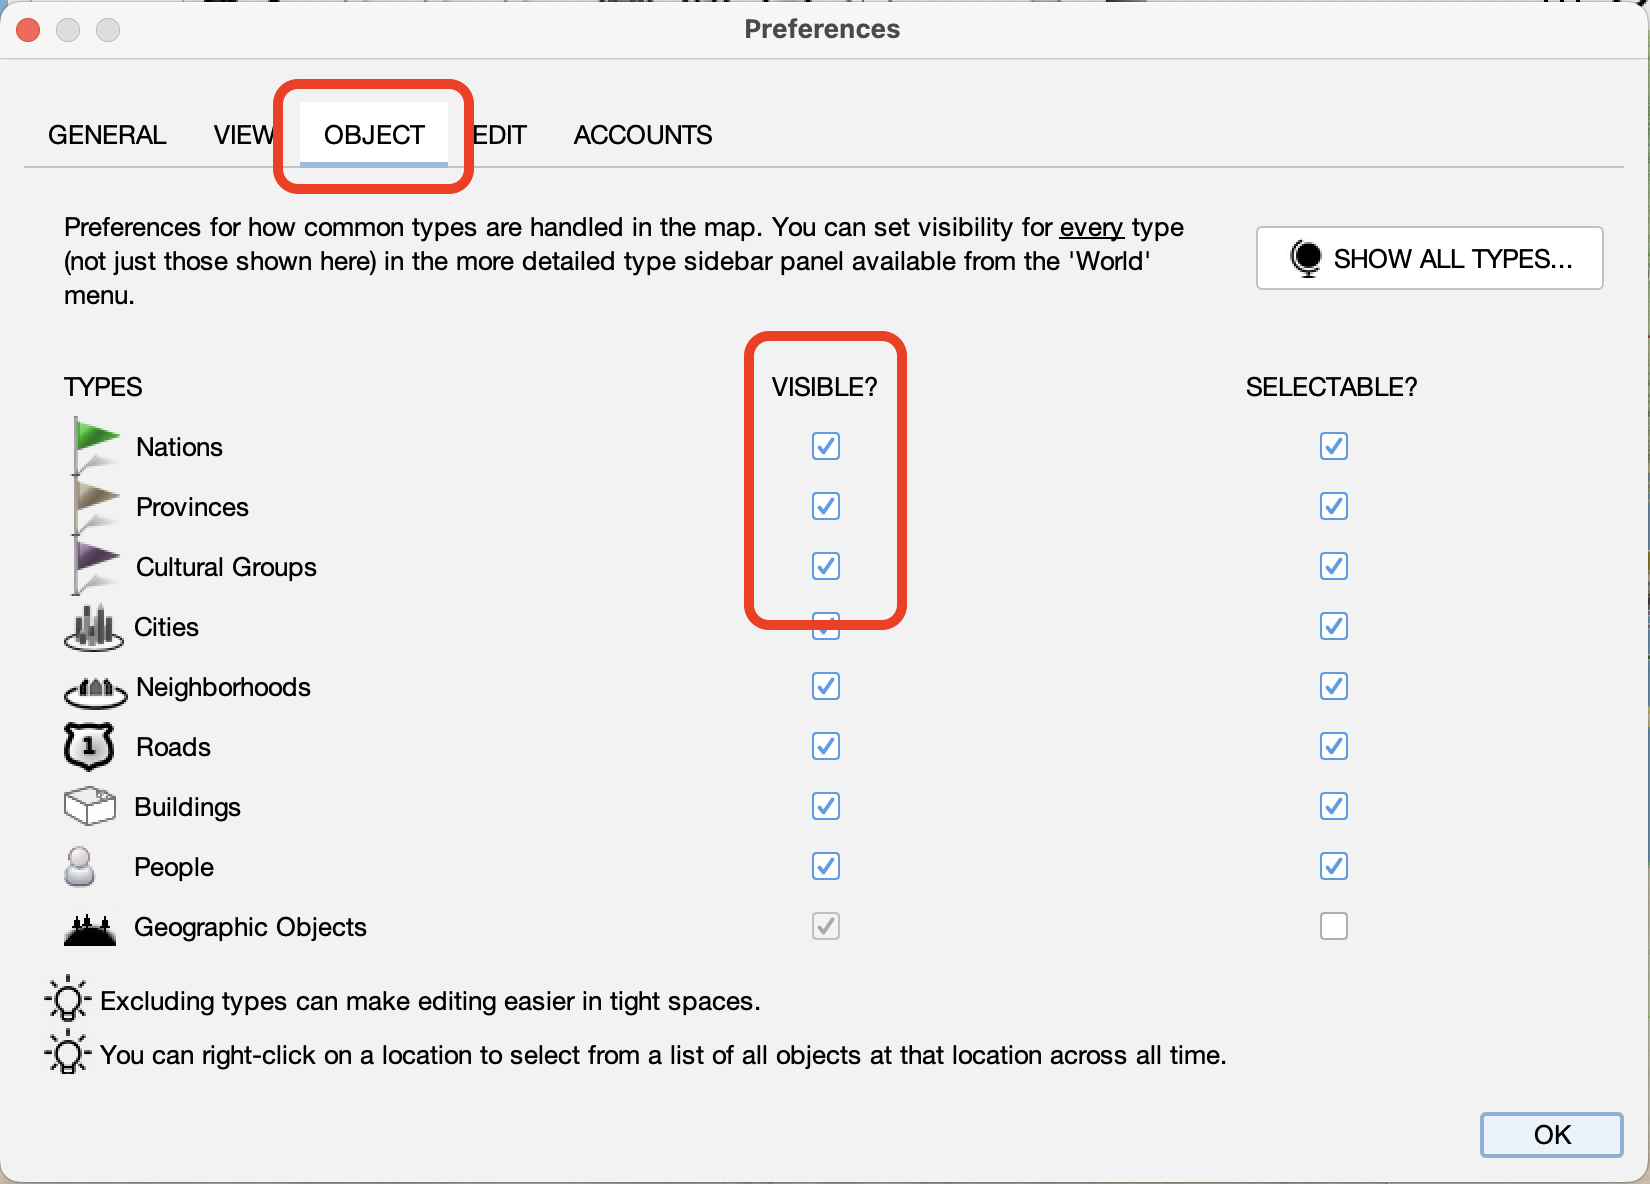Toggle the Roads visible checkbox

coord(825,746)
